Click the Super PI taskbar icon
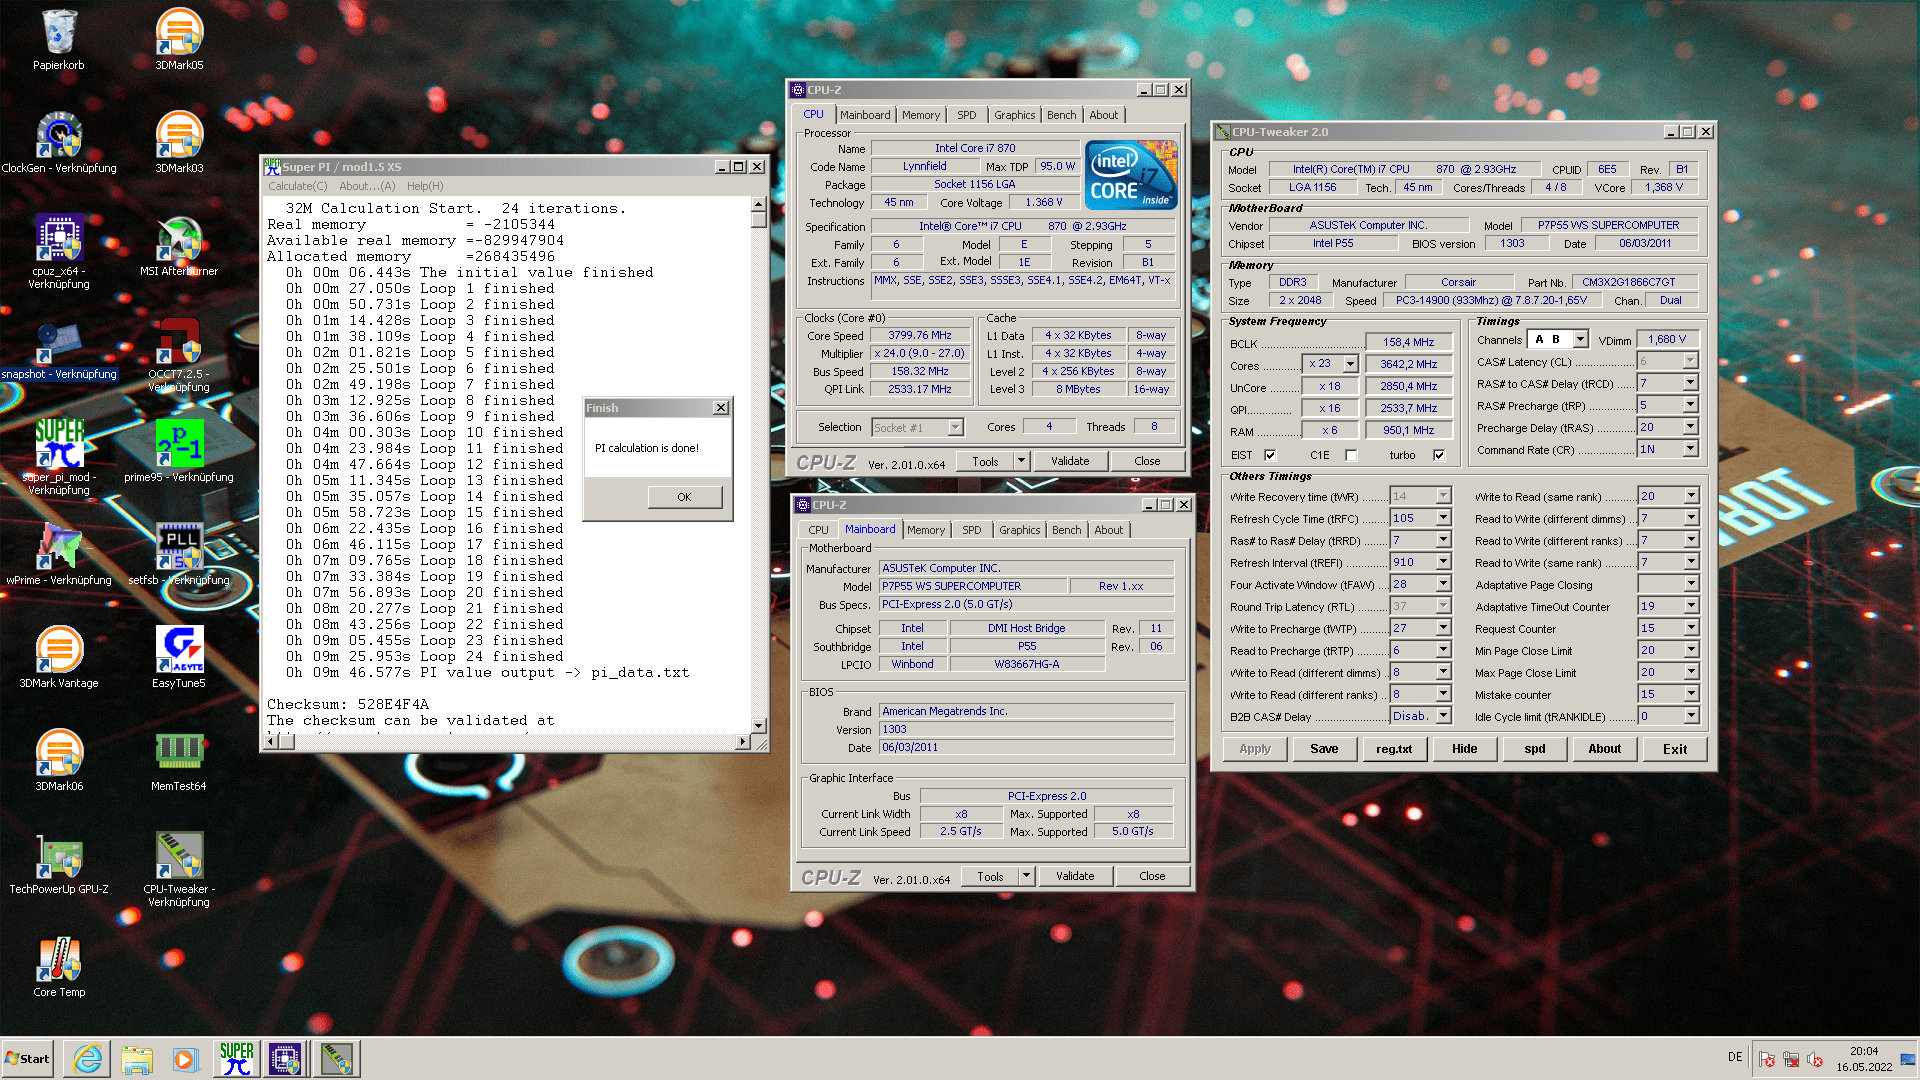The height and width of the screenshot is (1080, 1920). point(237,1059)
